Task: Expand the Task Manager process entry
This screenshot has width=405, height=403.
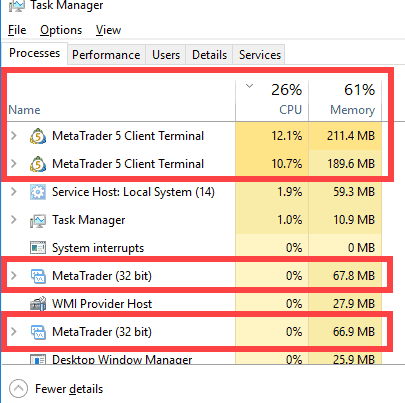Action: (x=14, y=220)
